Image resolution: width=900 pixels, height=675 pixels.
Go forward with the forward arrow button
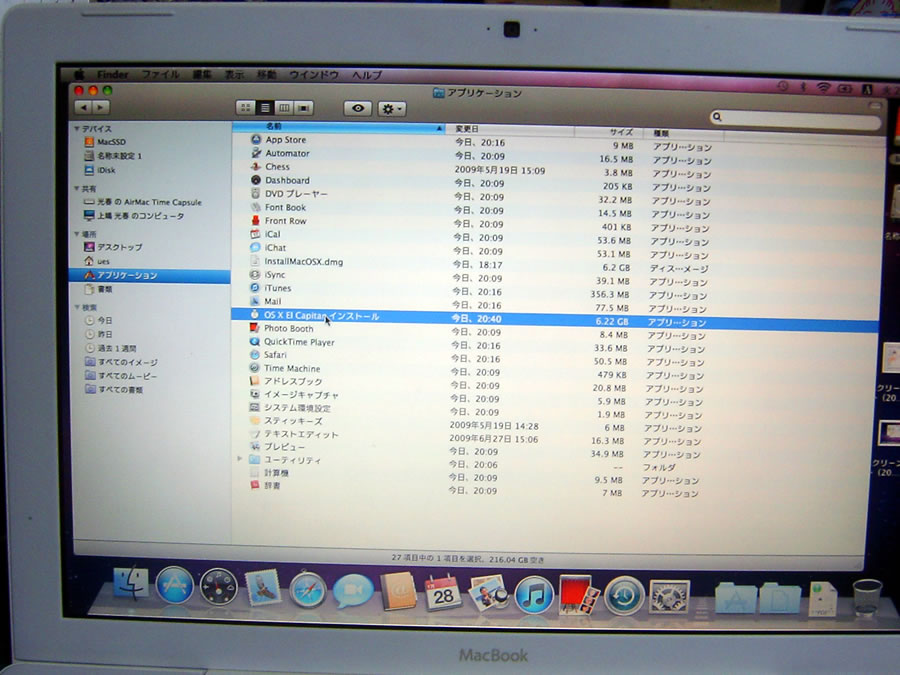[x=101, y=107]
